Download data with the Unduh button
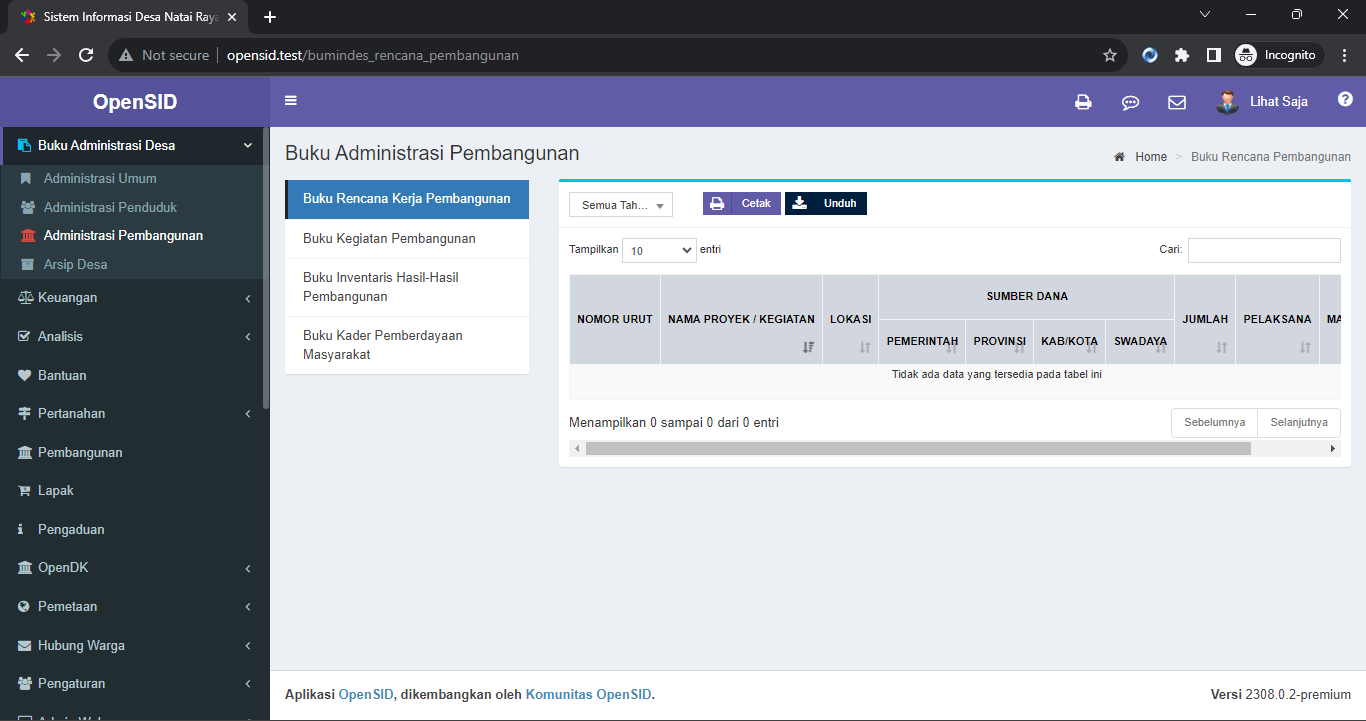Image resolution: width=1366 pixels, height=721 pixels. [x=825, y=203]
